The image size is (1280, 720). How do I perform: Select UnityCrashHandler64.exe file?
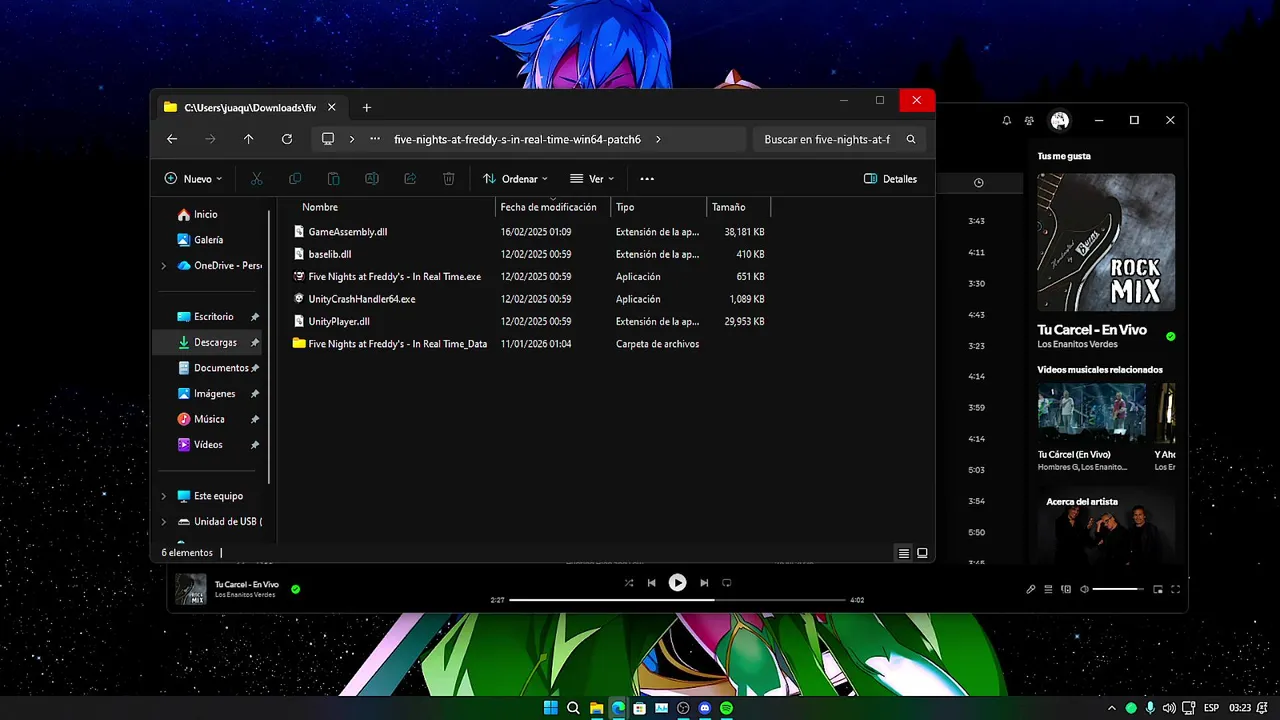coord(361,299)
